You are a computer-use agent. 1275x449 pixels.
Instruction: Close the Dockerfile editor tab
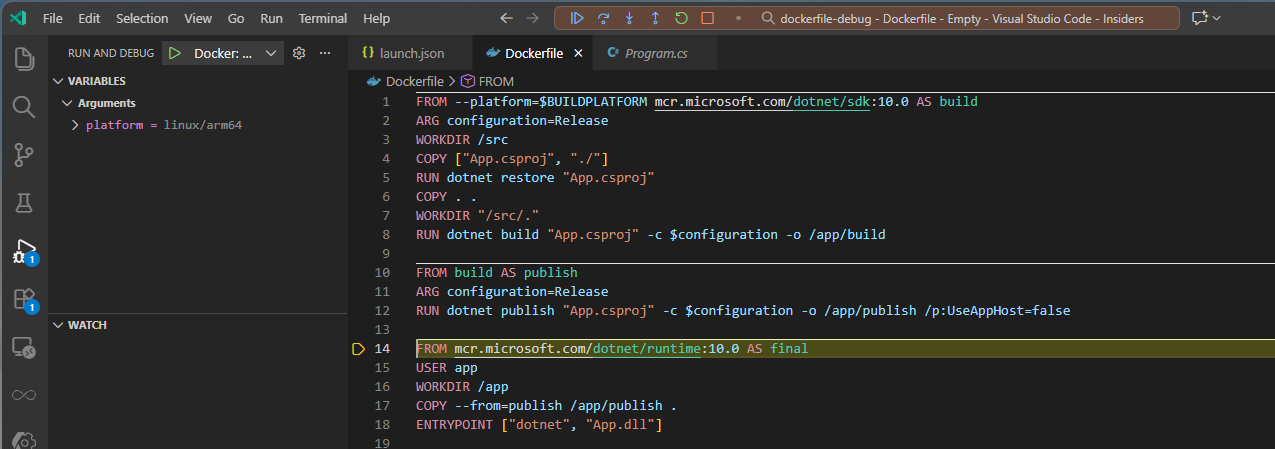tap(578, 53)
